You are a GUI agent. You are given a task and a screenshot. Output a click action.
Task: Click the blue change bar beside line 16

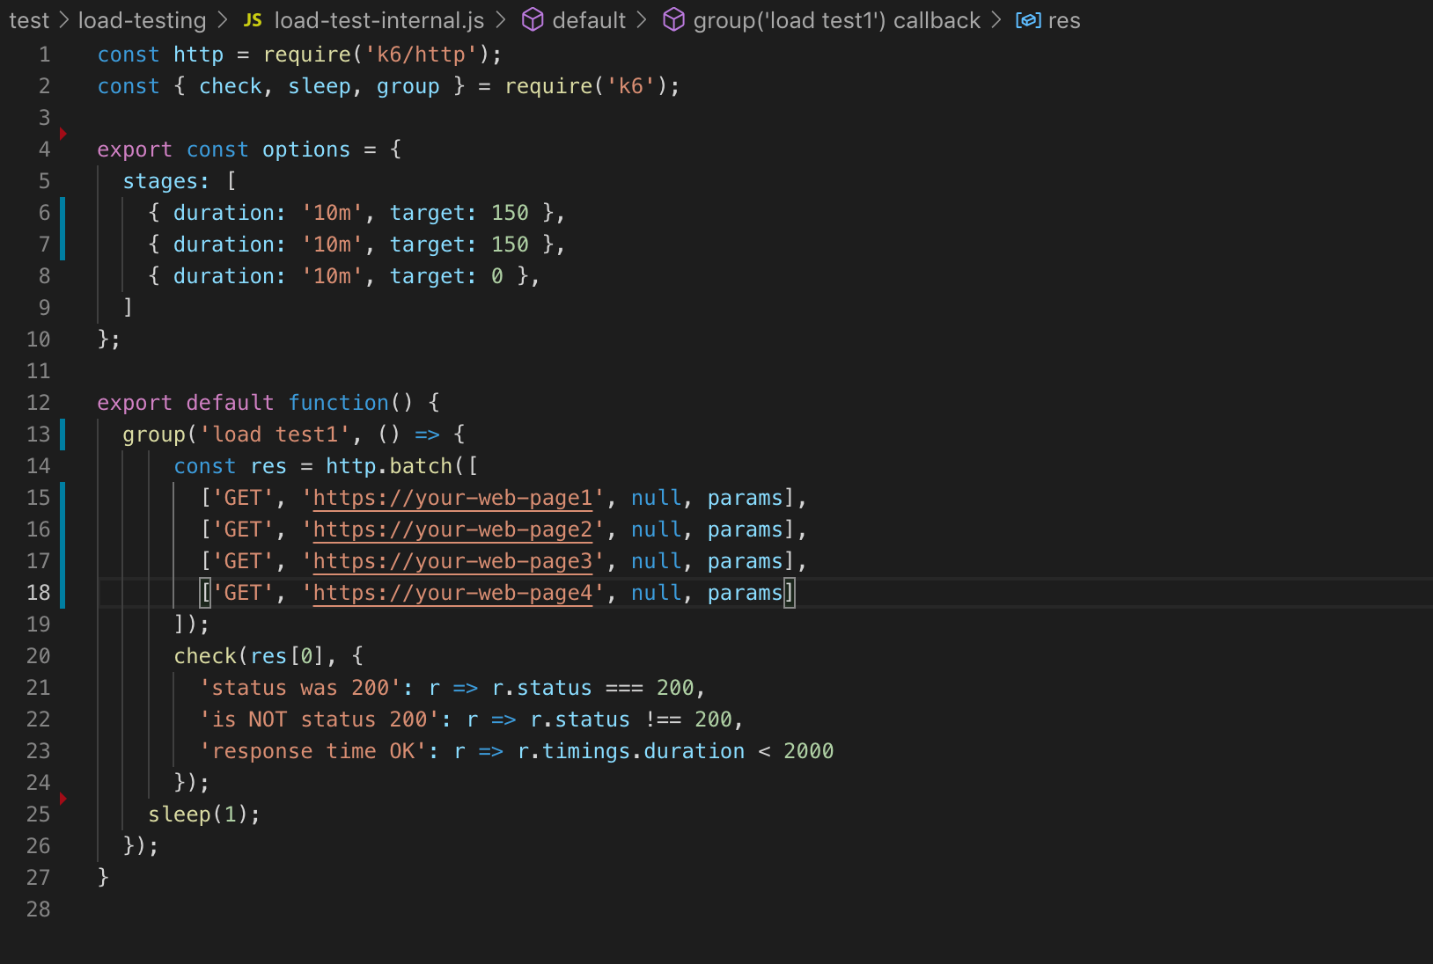(63, 529)
